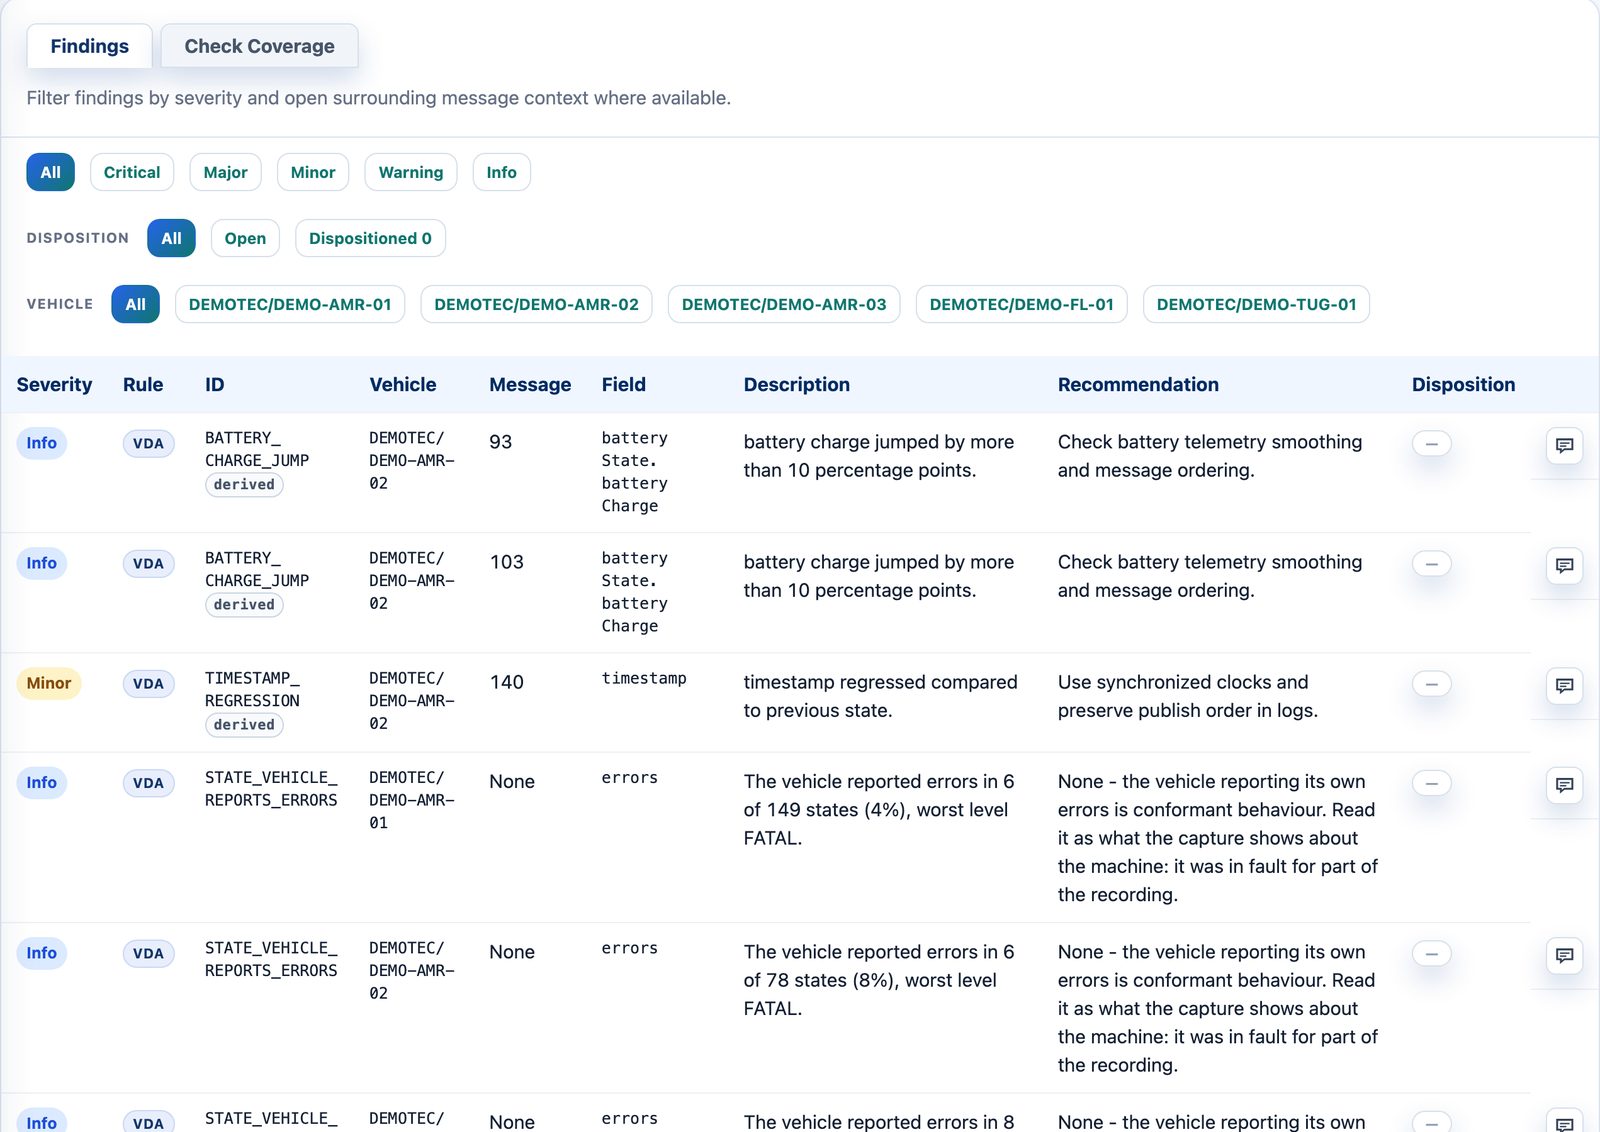Set disposition dash for message 103 row

(x=1431, y=563)
